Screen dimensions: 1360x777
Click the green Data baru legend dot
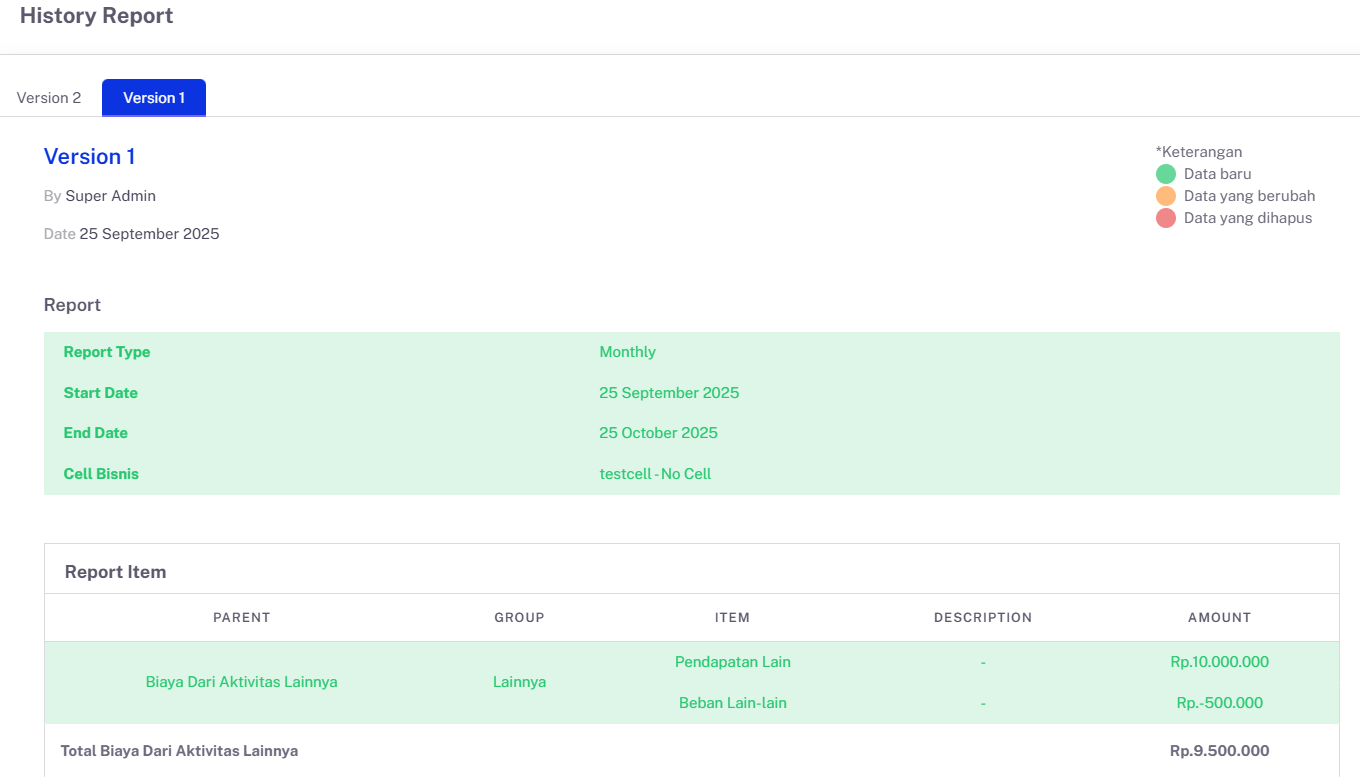click(1166, 174)
